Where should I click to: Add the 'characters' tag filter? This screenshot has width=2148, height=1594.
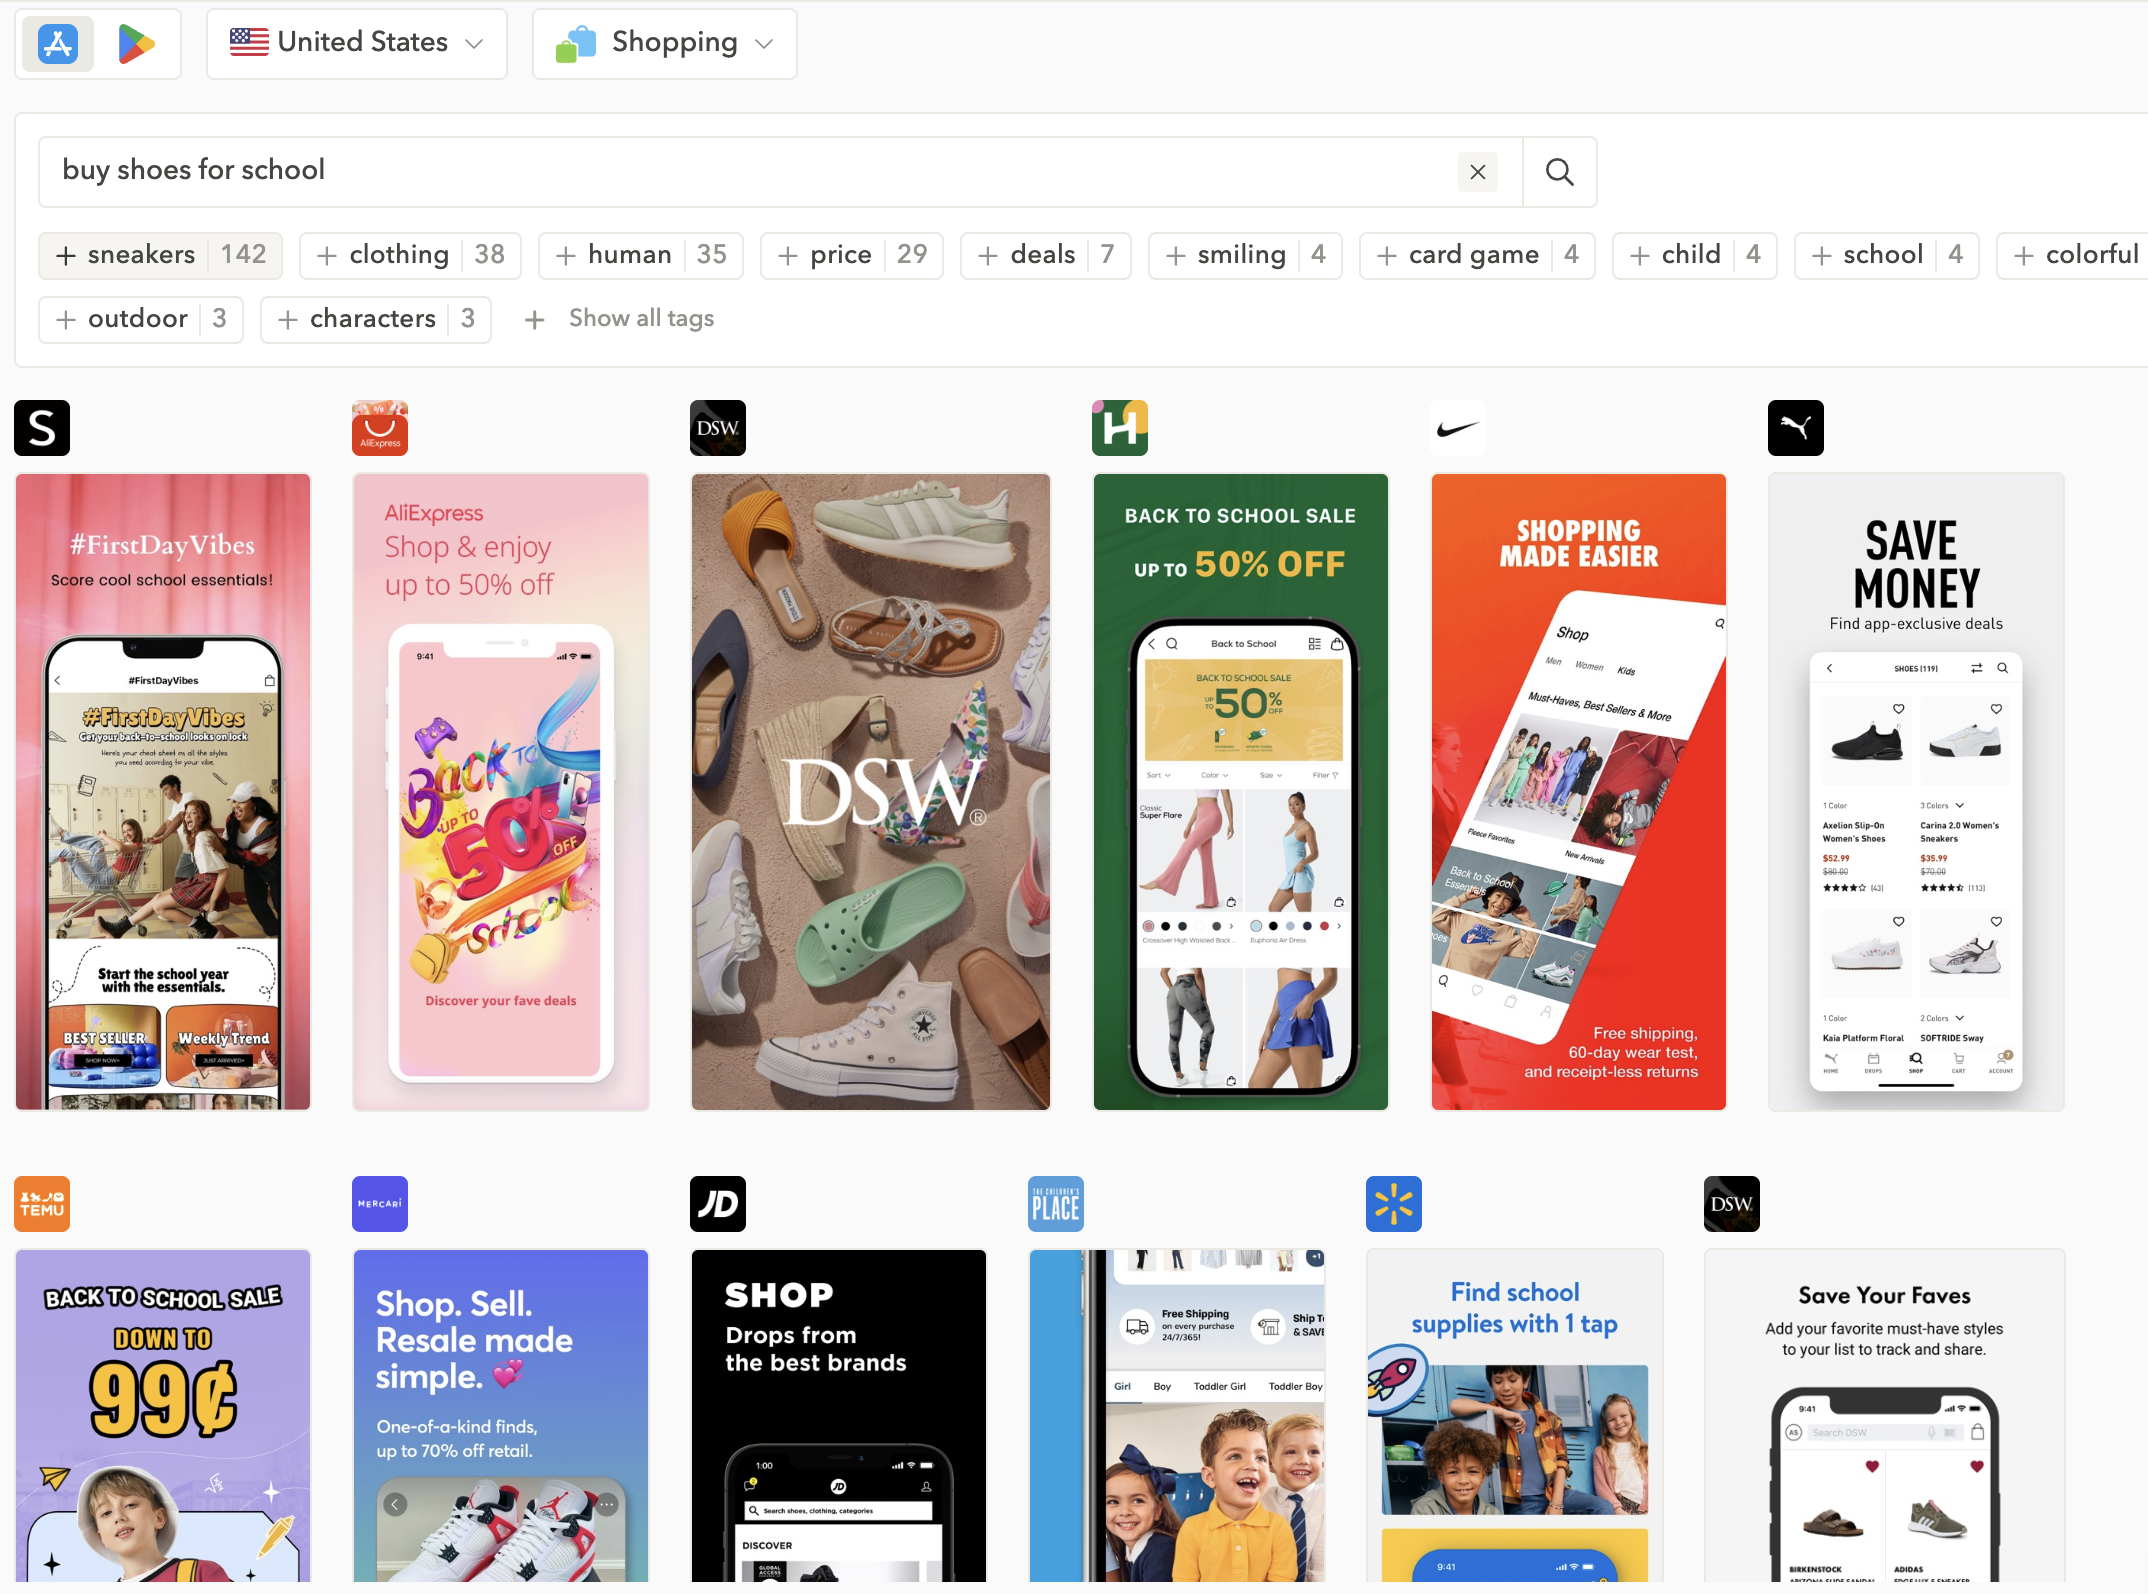pos(376,319)
